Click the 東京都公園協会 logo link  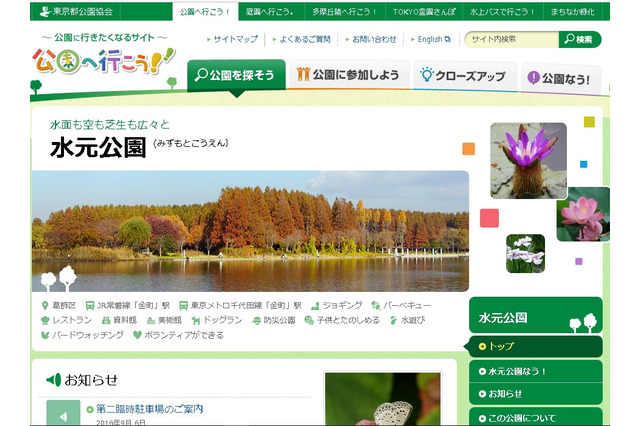tap(76, 11)
